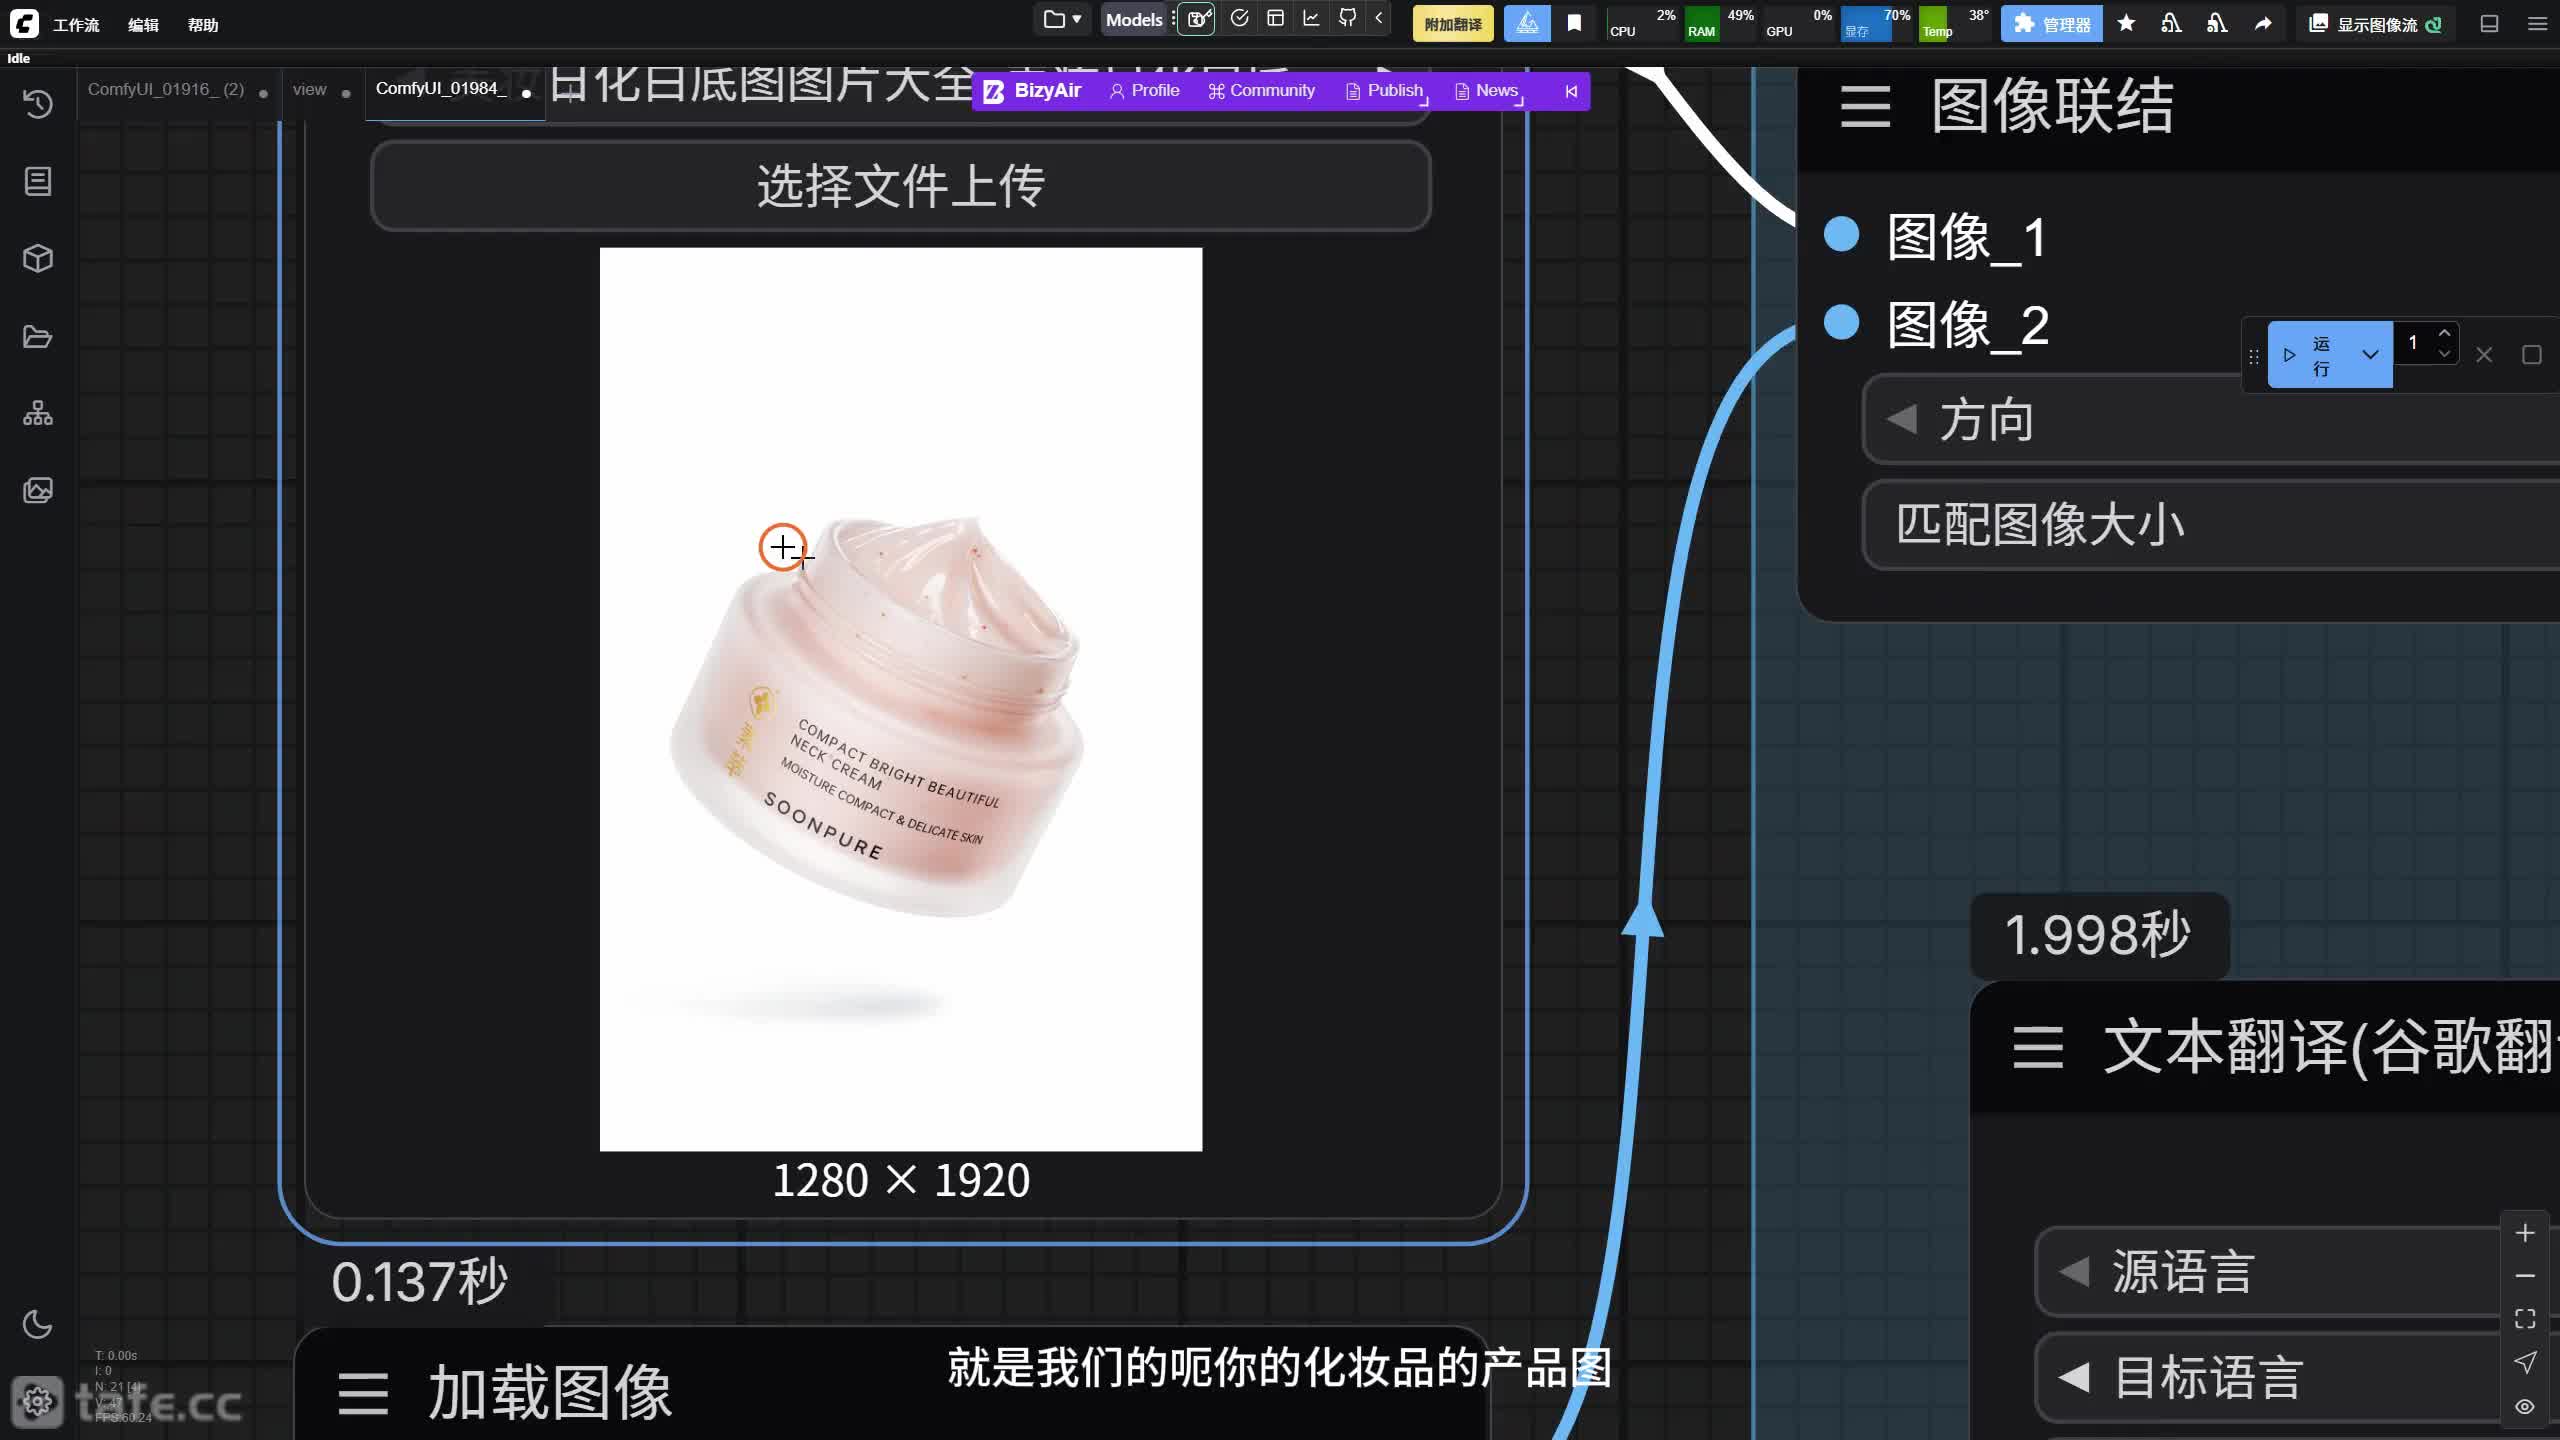Open BizyAir News
Image resolution: width=2560 pixels, height=1440 pixels.
pos(1487,91)
